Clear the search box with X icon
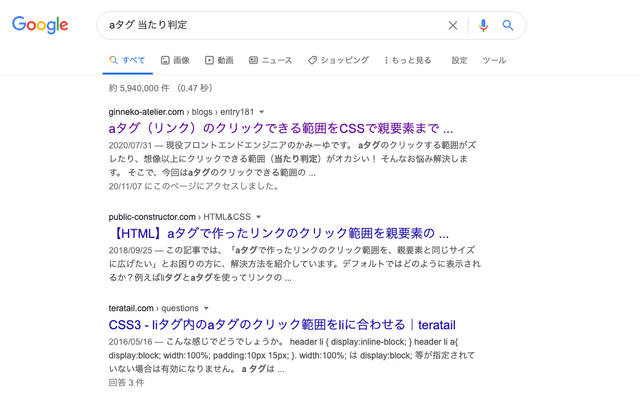640x400 pixels. 453,25
